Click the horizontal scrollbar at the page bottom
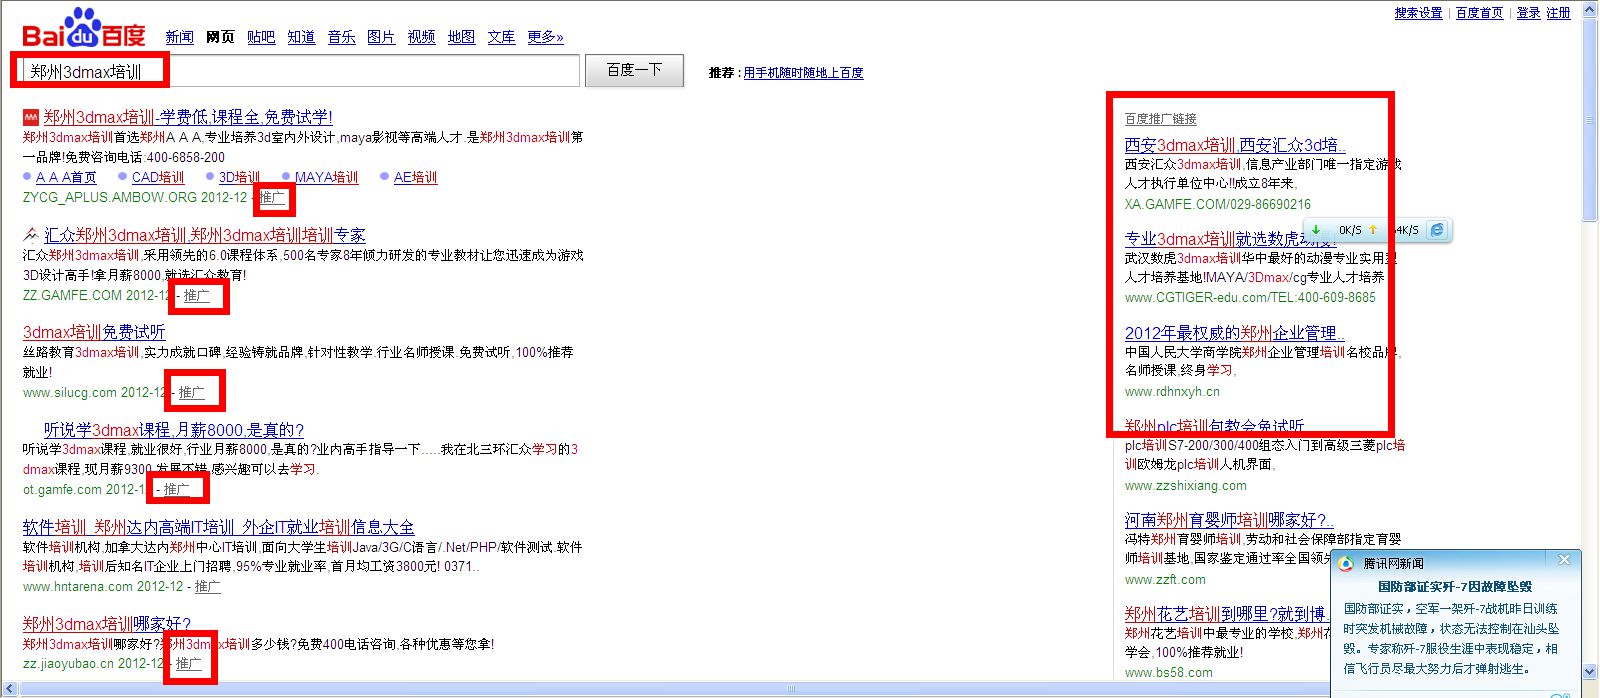 [790, 689]
